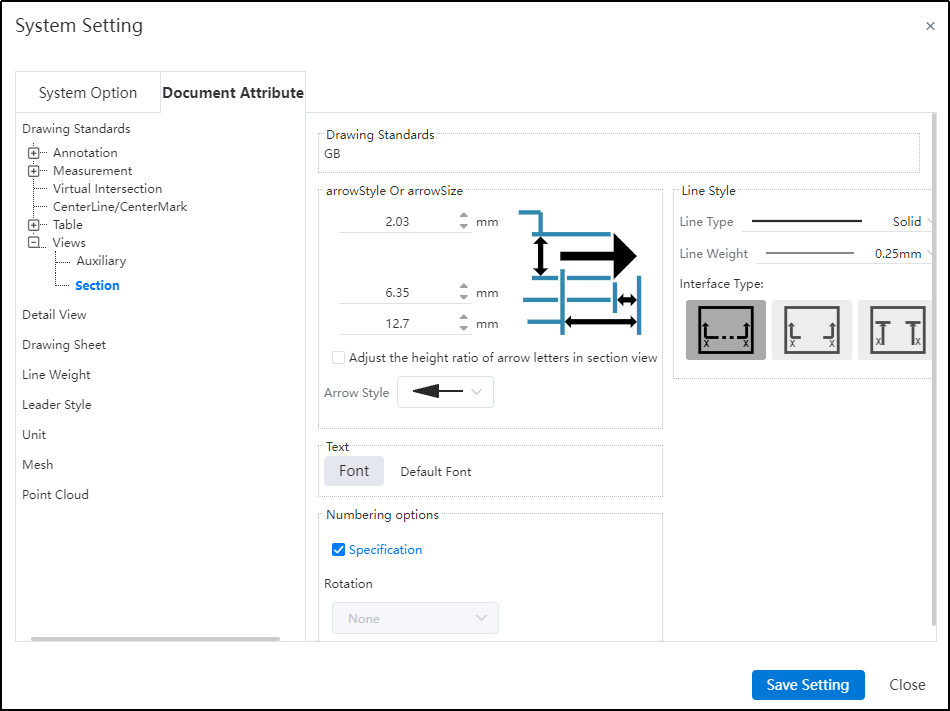Close System Setting with the X icon

click(930, 27)
